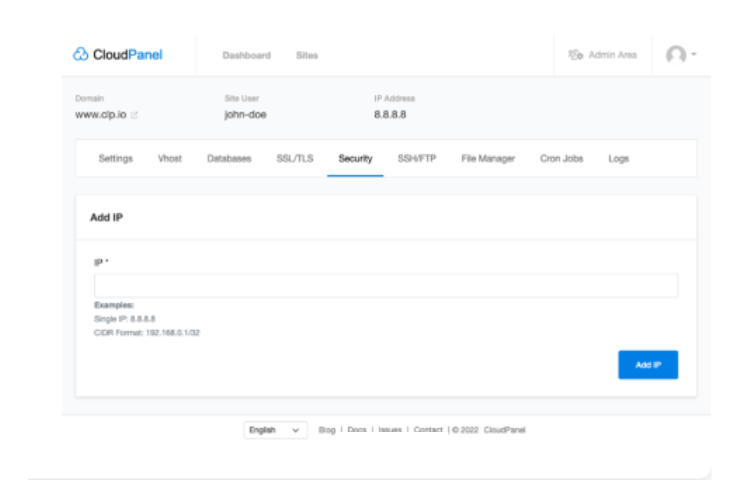Go to the Dashboard menu item
Screen dimensions: 740x492
click(x=246, y=55)
